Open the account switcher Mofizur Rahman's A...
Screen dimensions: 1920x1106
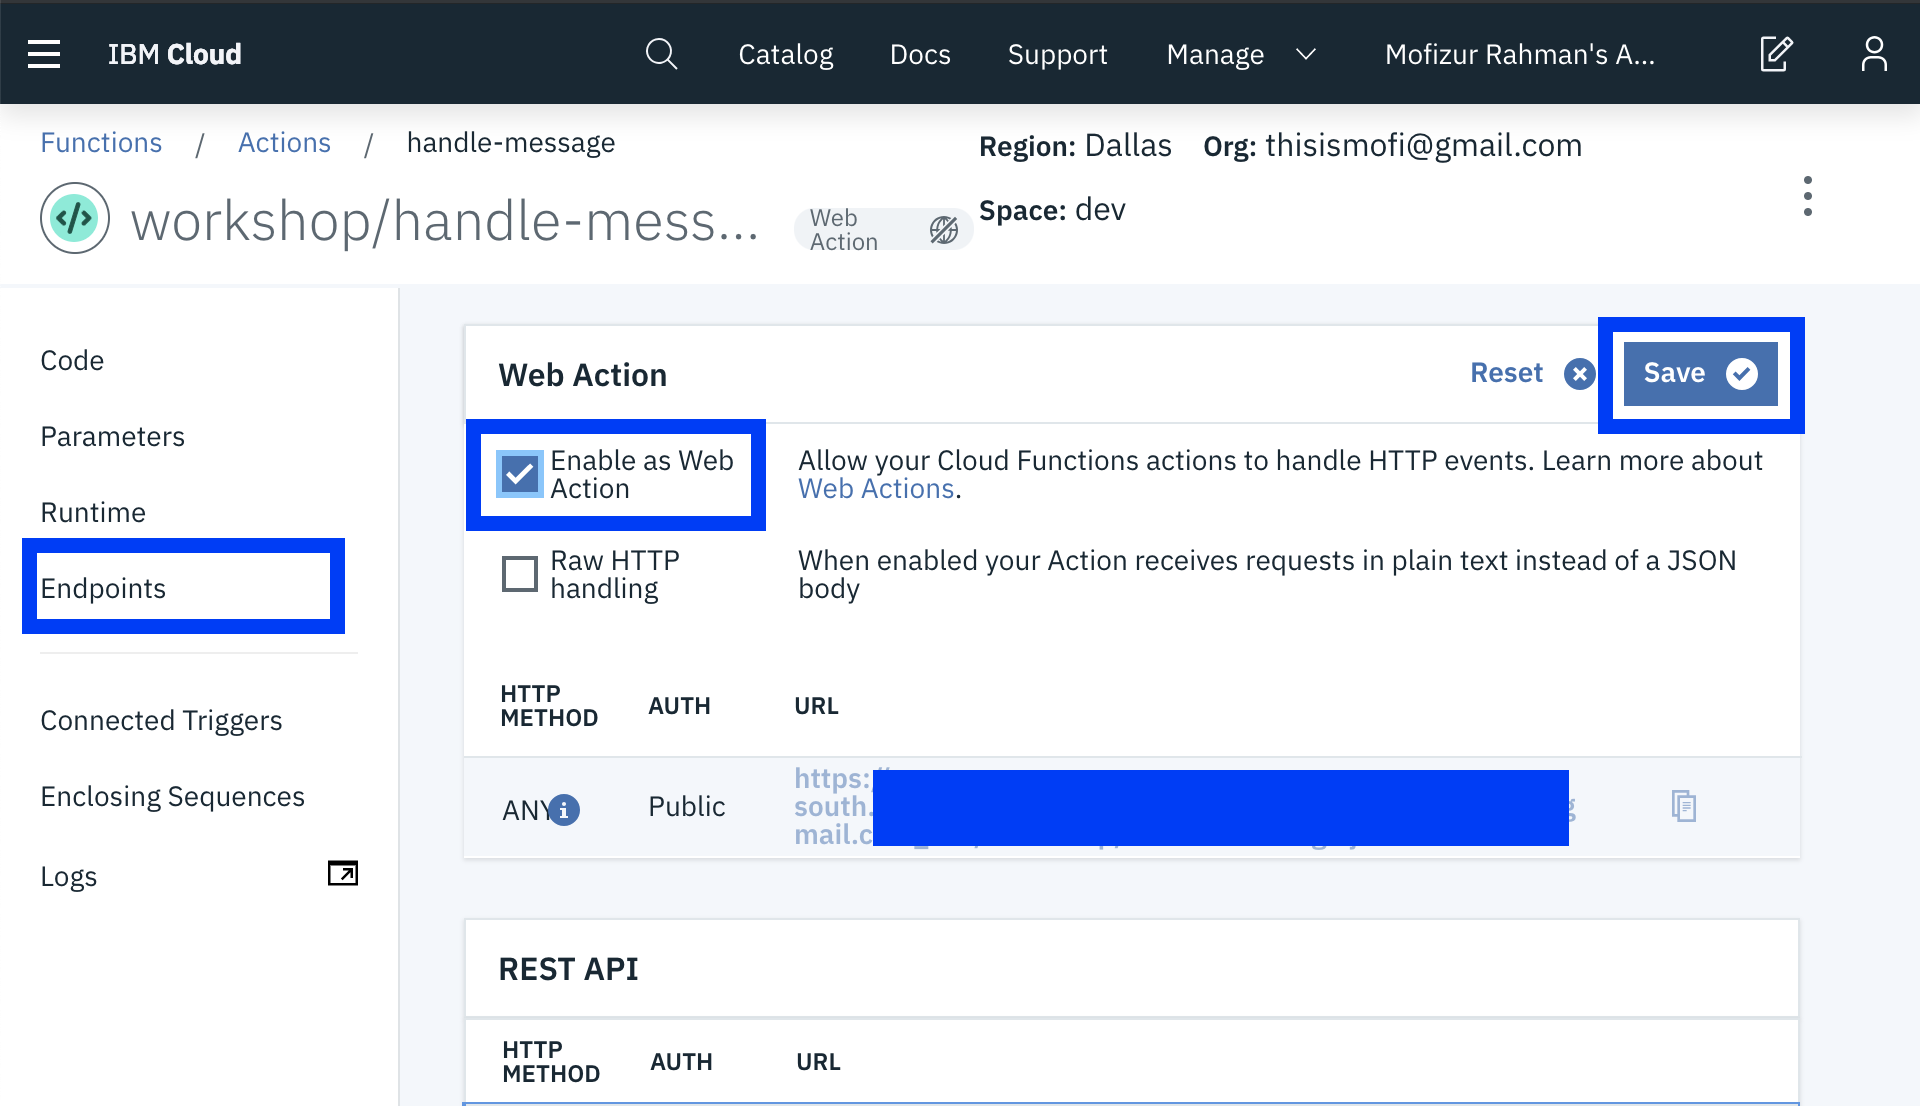[1520, 54]
